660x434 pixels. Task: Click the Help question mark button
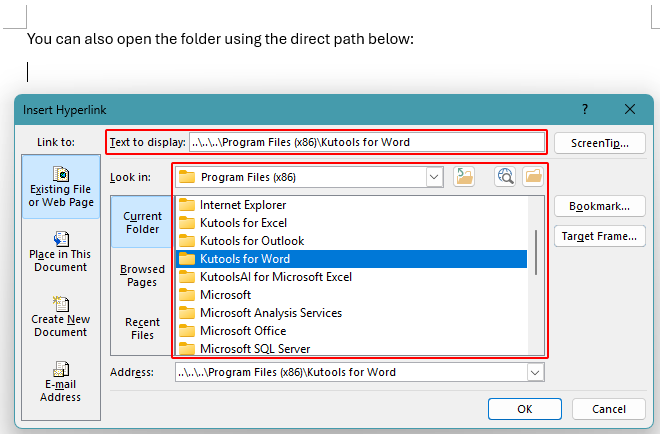click(585, 109)
